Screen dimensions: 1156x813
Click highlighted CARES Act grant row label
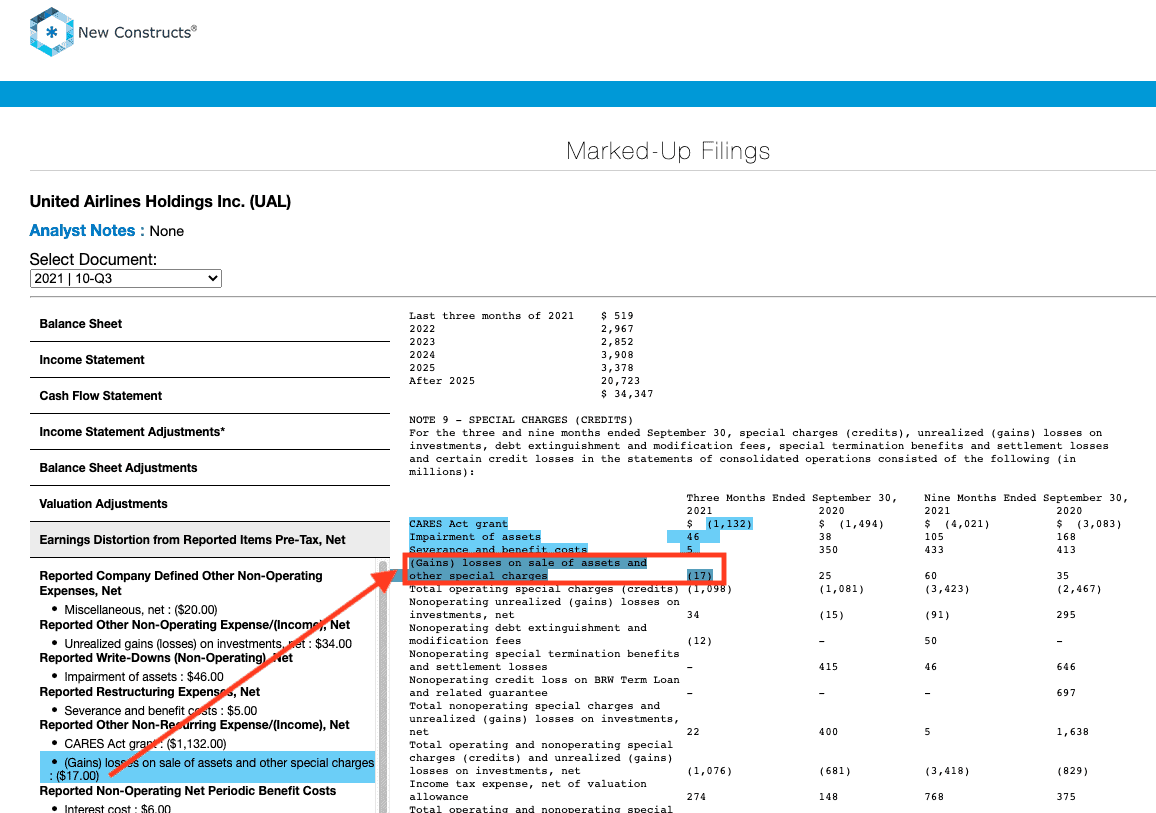[459, 524]
